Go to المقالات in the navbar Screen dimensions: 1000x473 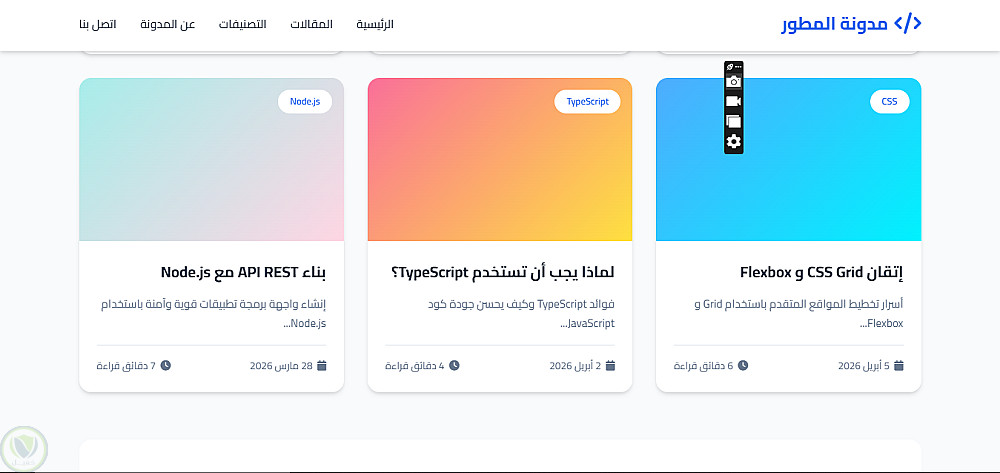coord(312,24)
